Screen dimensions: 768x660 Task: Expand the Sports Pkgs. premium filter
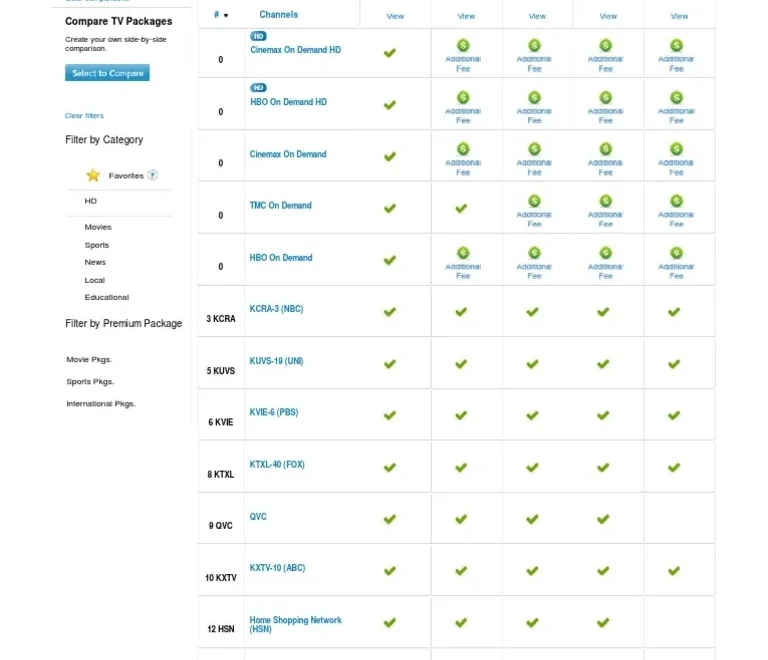[90, 381]
